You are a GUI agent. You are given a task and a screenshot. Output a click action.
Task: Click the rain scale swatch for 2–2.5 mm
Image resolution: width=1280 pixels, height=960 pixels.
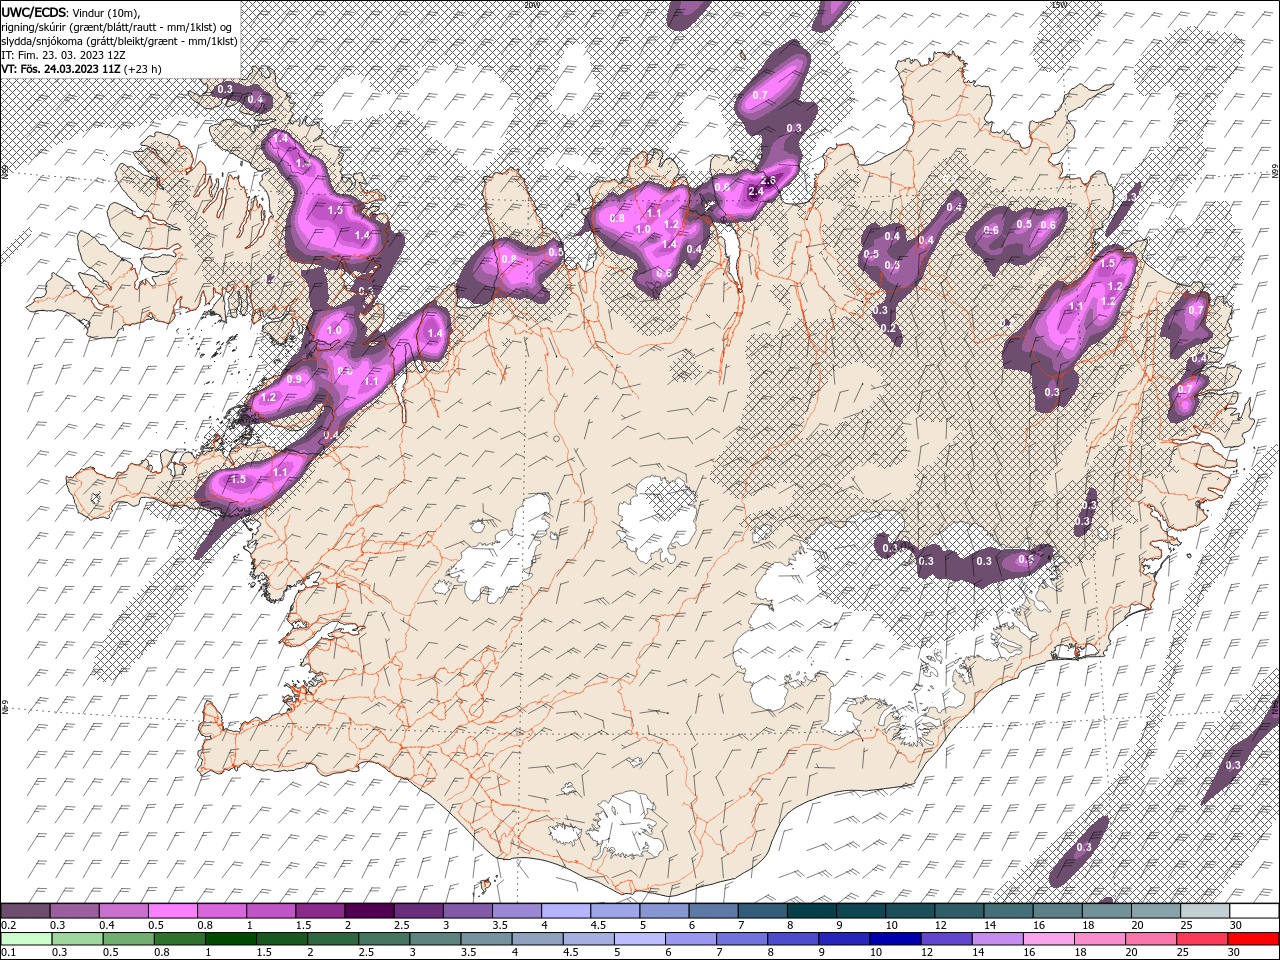pyautogui.click(x=333, y=939)
